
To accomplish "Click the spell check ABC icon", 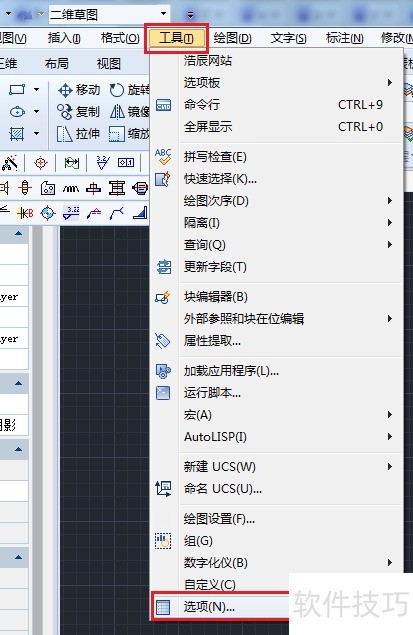I will coord(163,156).
